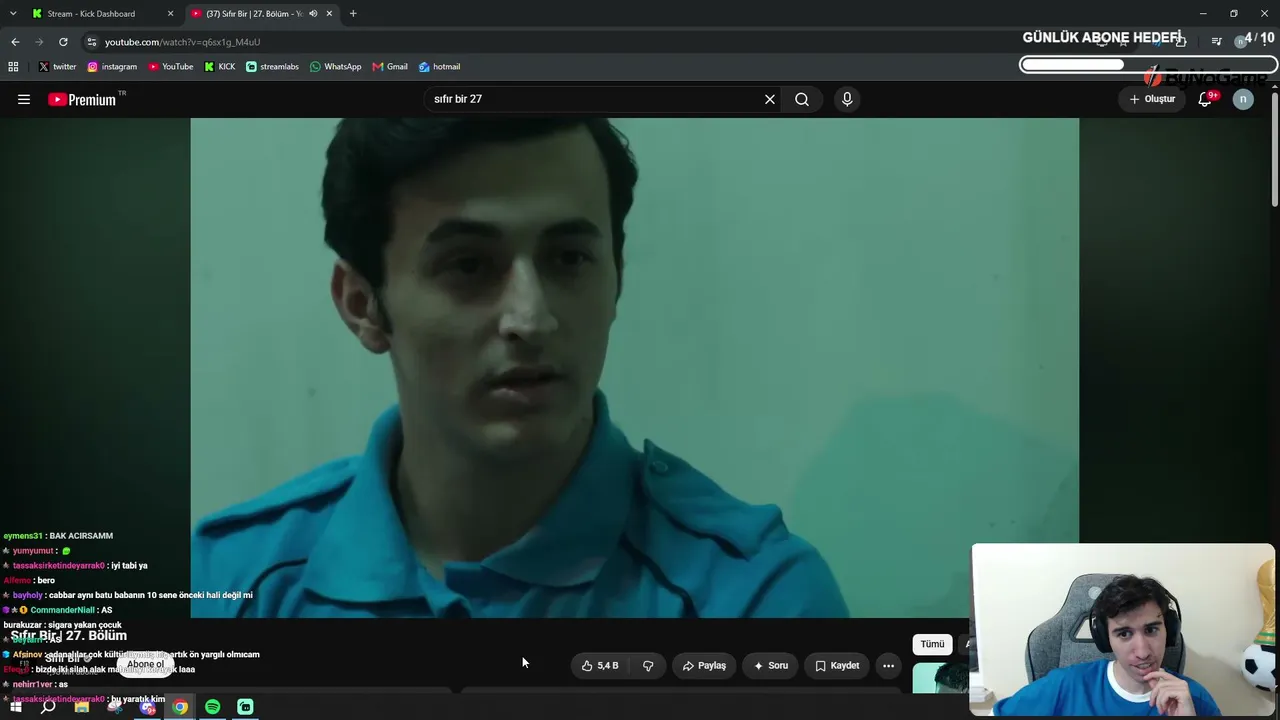
Task: Open the WhatsApp bookmark
Action: point(336,67)
